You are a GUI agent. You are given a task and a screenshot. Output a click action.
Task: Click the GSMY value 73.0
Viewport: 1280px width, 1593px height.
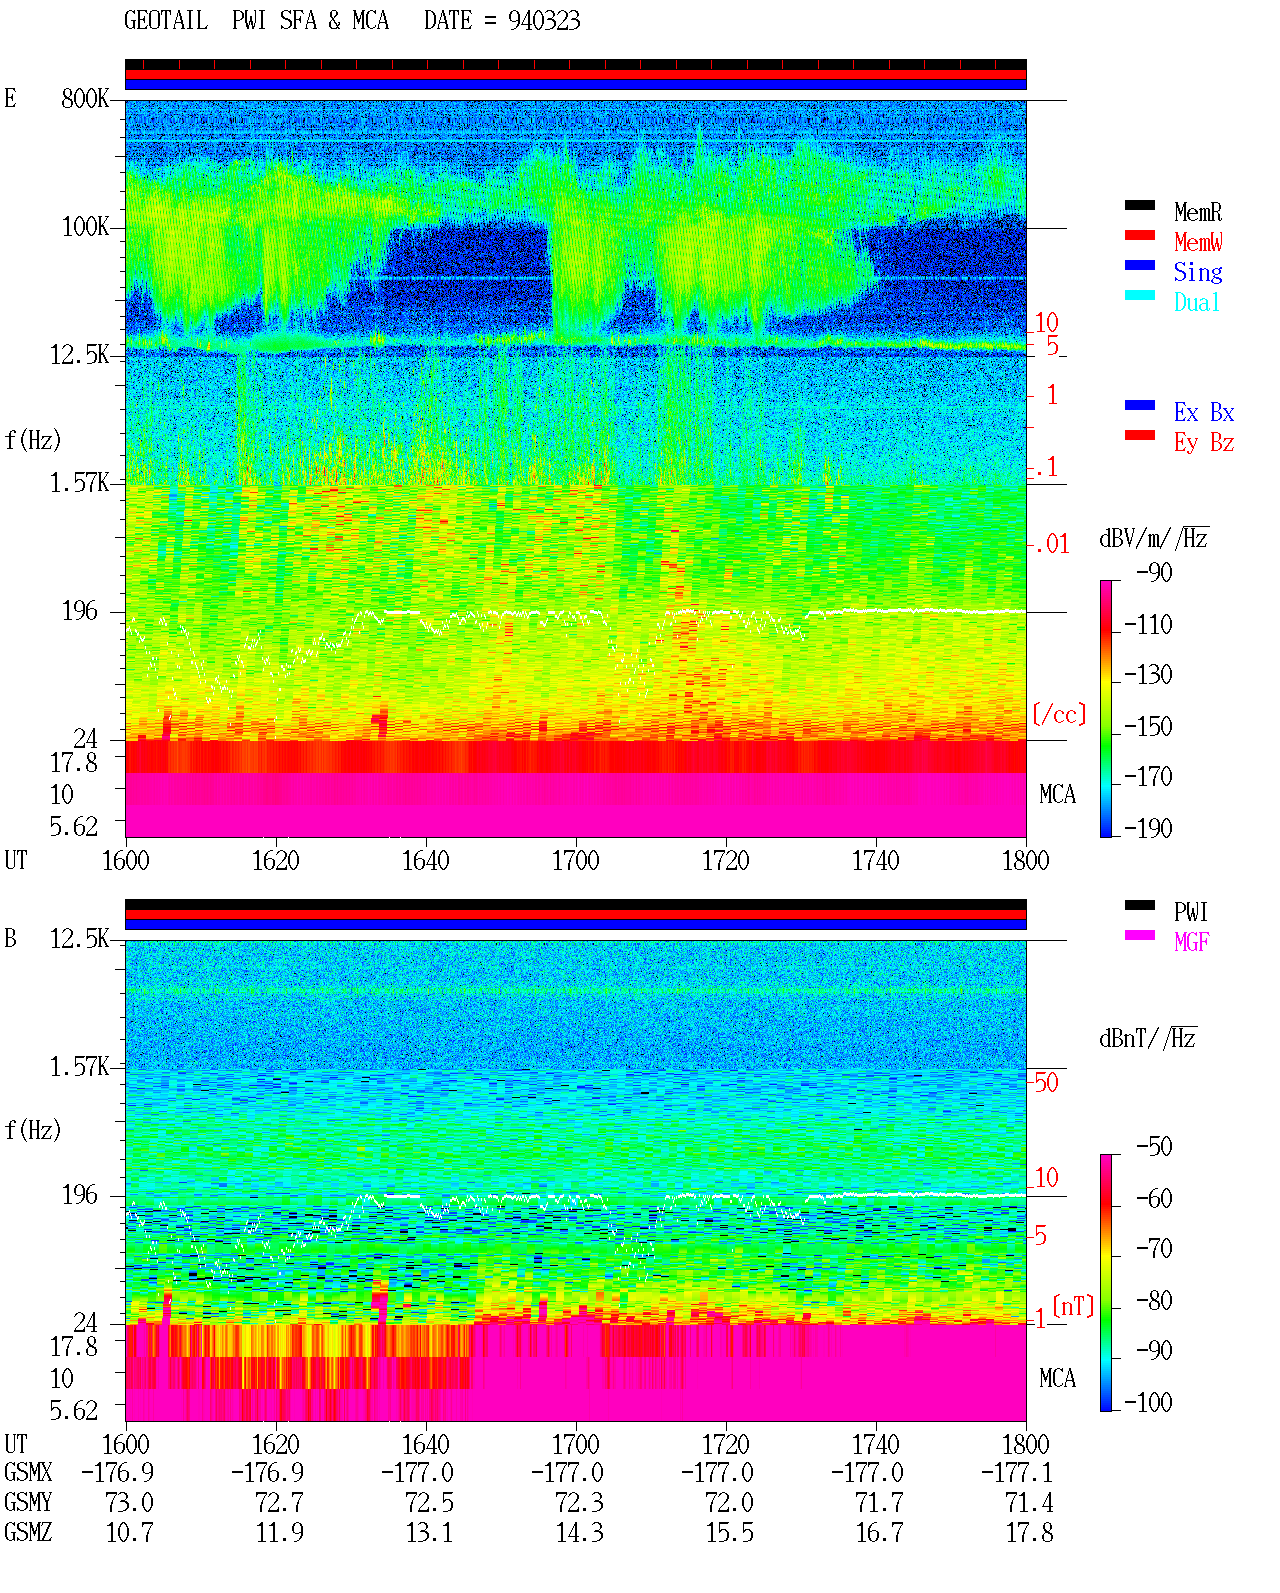coord(129,1503)
